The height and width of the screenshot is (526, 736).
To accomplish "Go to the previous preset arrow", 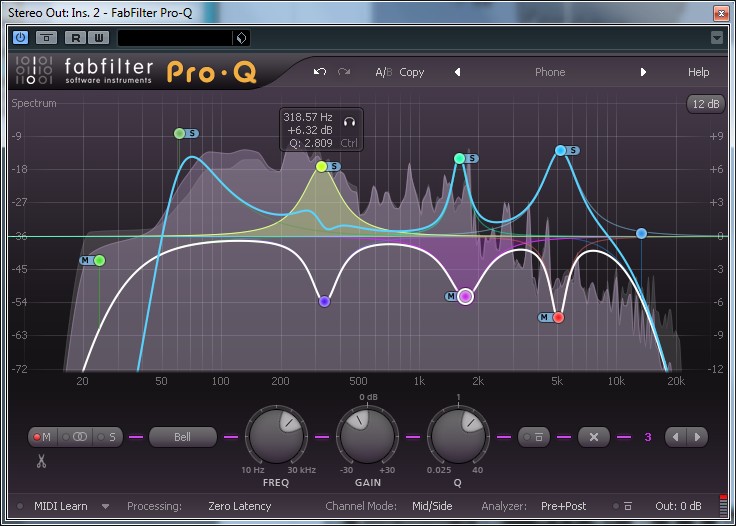I will point(457,72).
